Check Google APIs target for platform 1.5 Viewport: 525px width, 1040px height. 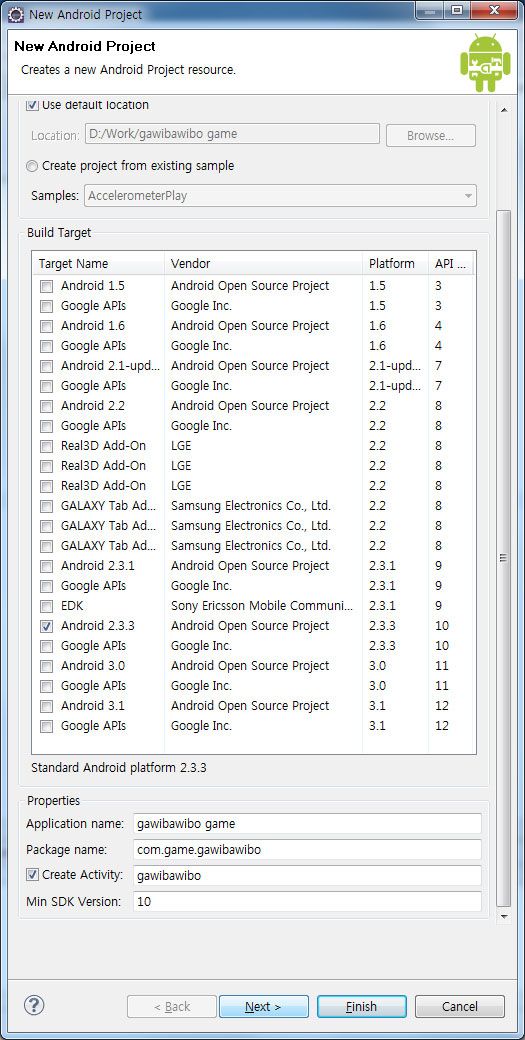click(x=46, y=306)
